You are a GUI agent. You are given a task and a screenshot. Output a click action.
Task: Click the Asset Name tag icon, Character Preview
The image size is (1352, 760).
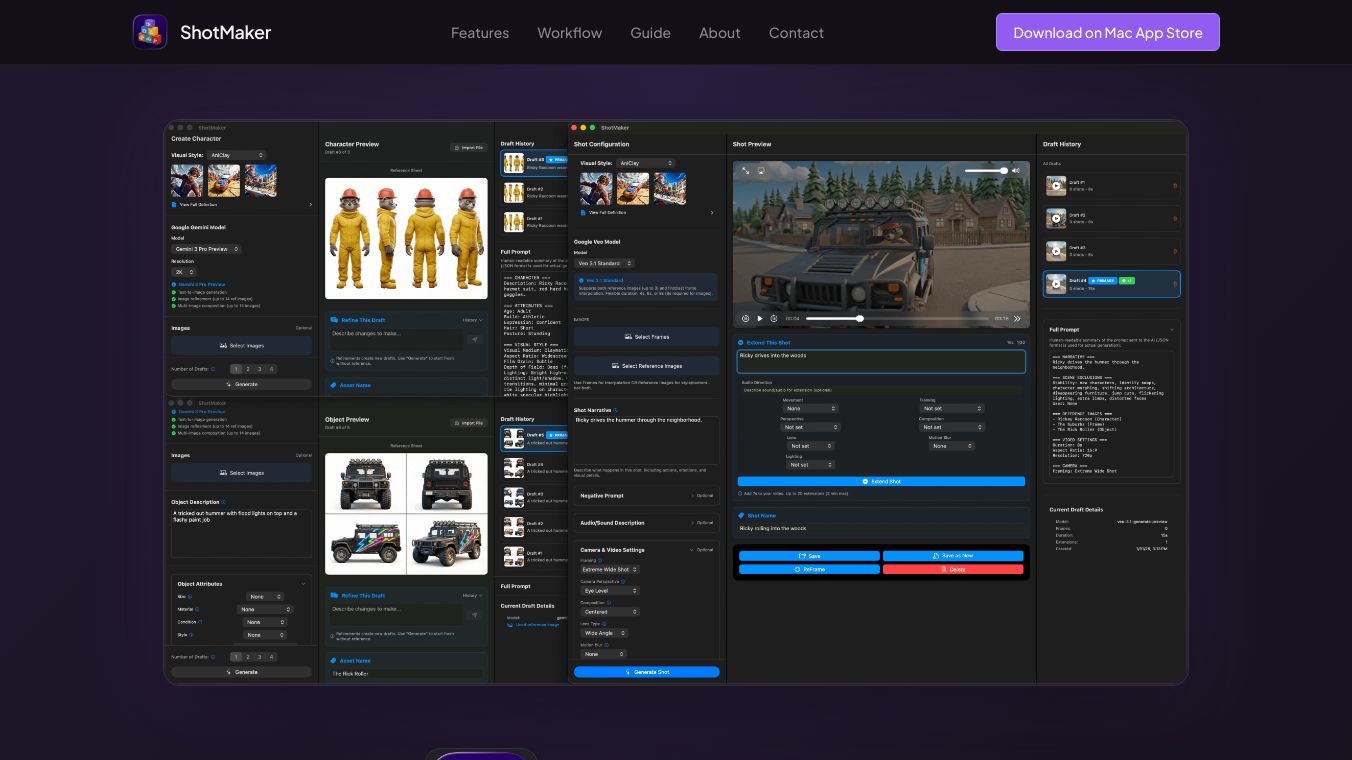coord(333,385)
